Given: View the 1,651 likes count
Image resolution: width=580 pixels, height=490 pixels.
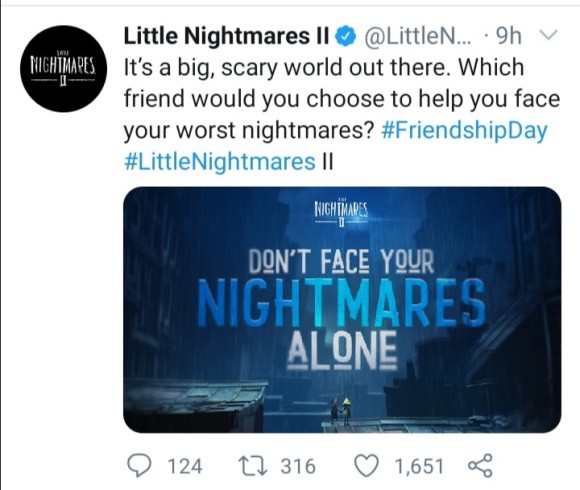Looking at the screenshot, I should click(419, 466).
